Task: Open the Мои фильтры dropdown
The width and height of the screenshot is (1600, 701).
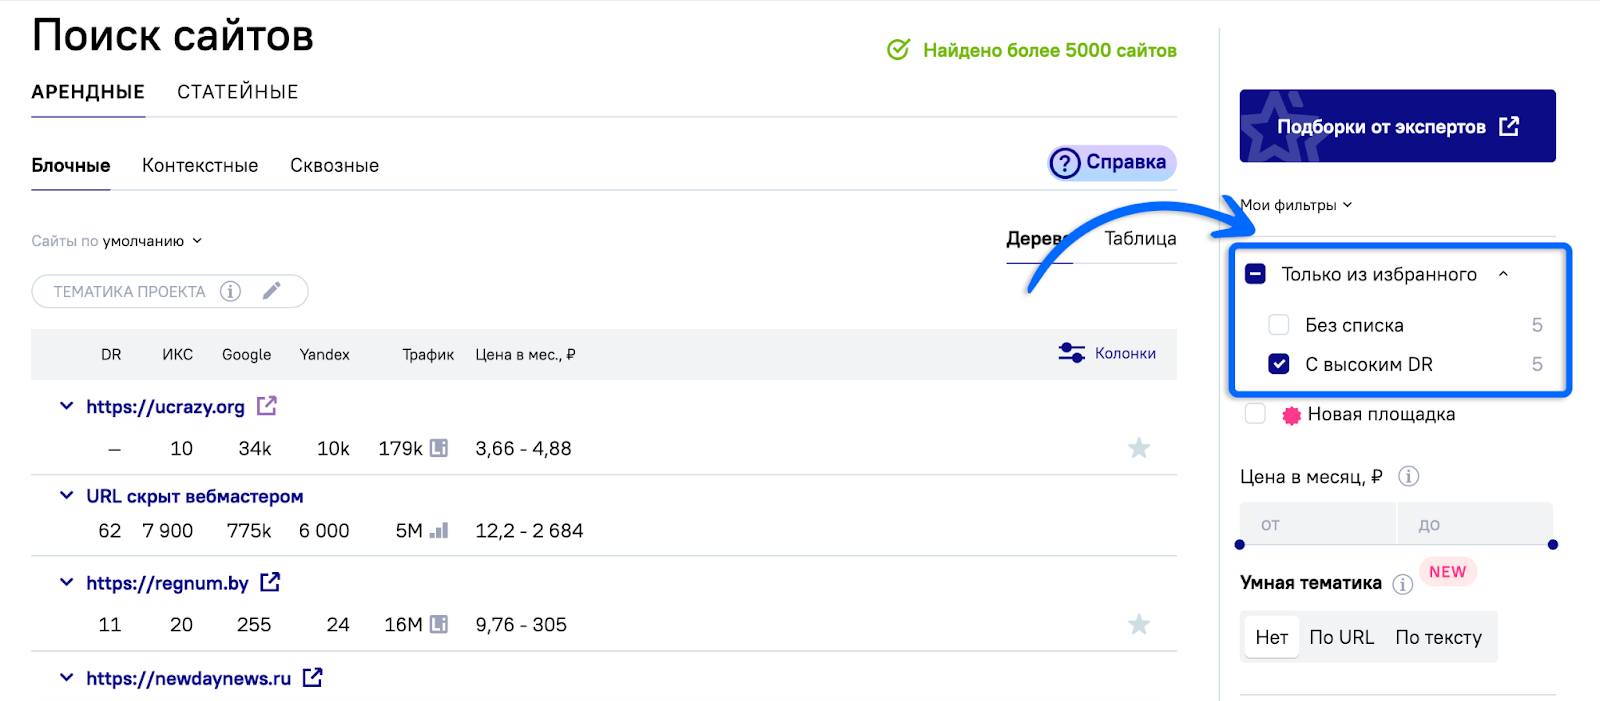Action: click(1296, 205)
